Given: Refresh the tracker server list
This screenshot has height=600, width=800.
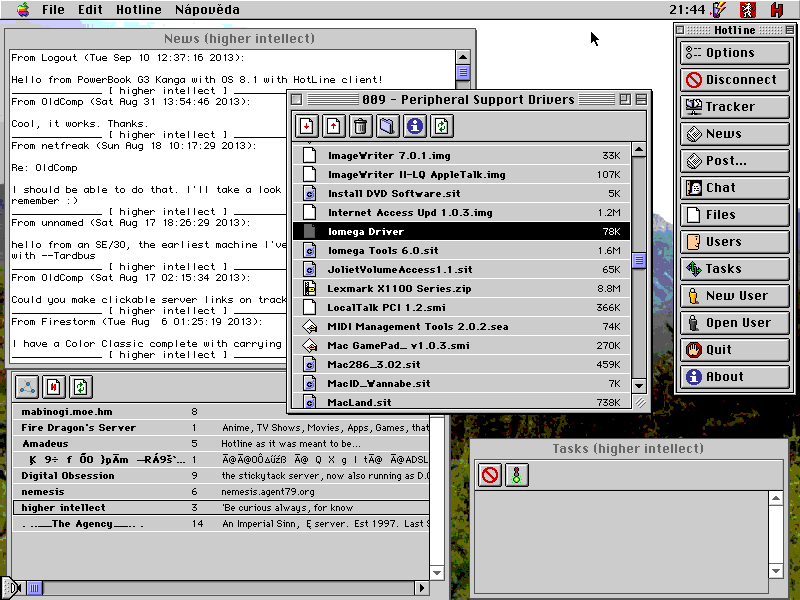Looking at the screenshot, I should click(80, 386).
